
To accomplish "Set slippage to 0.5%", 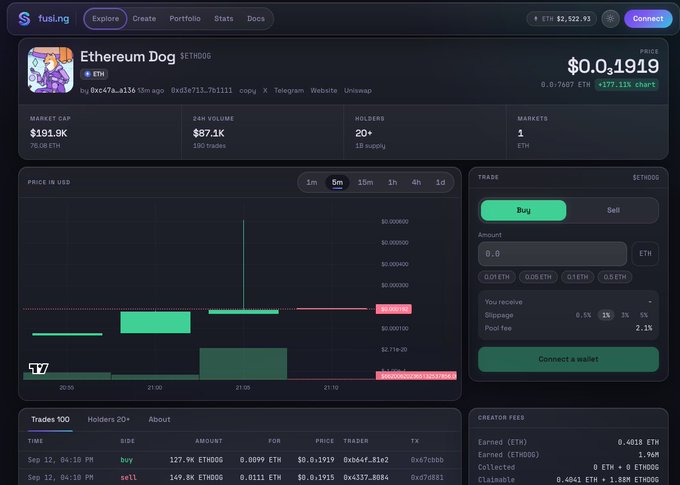I will coord(583,315).
